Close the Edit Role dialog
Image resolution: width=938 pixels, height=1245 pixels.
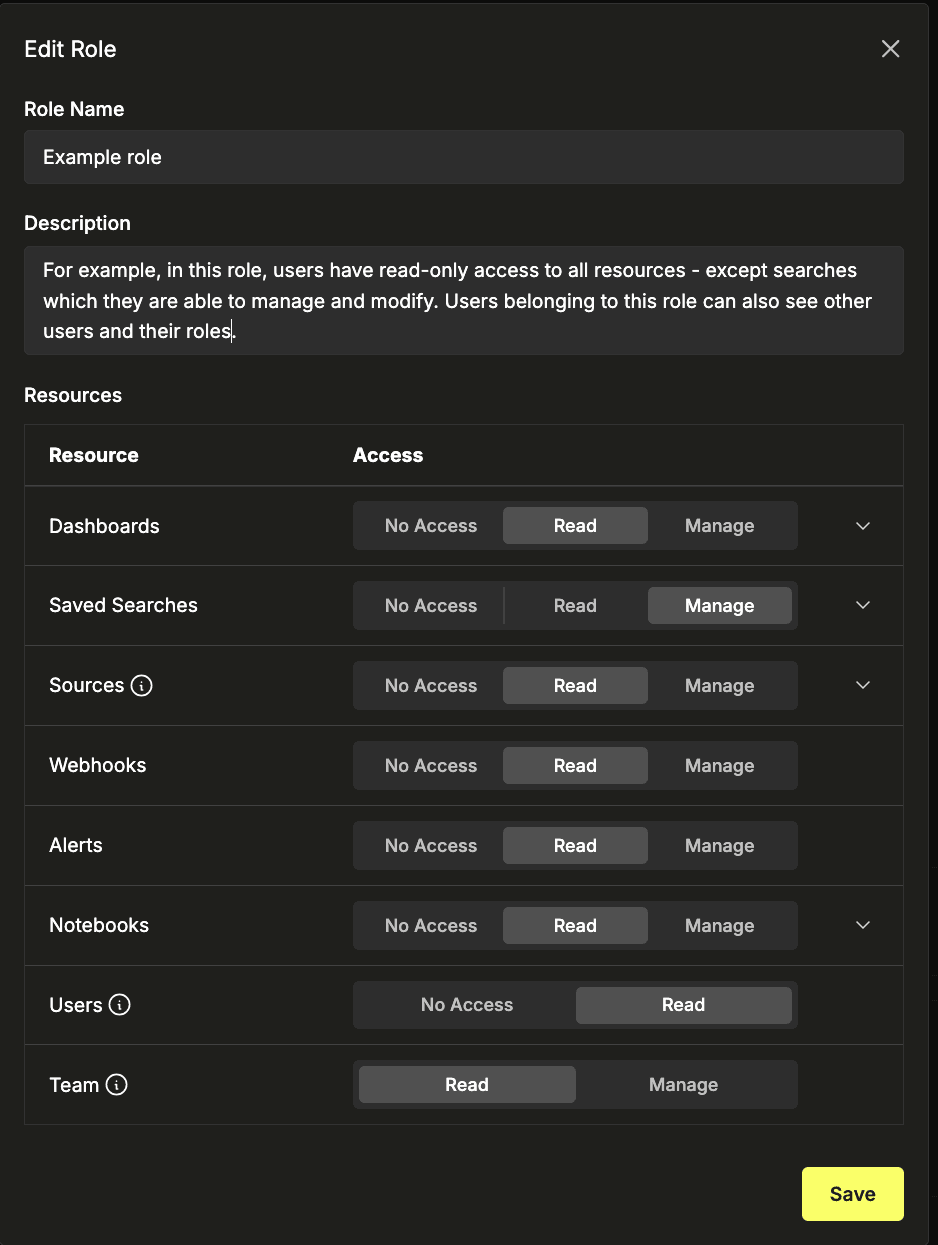point(890,48)
